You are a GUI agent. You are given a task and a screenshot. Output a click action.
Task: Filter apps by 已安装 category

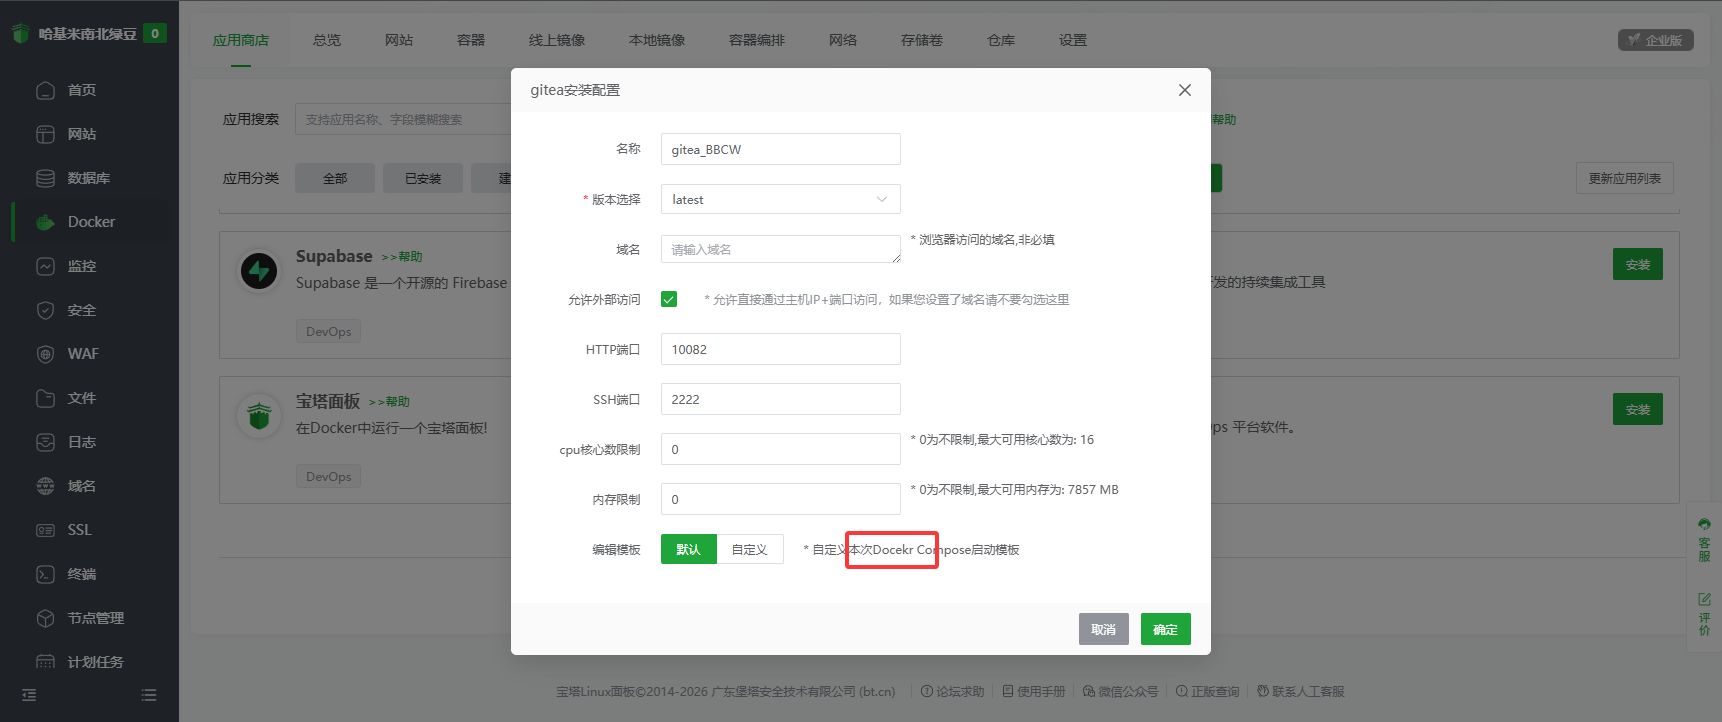pos(423,178)
